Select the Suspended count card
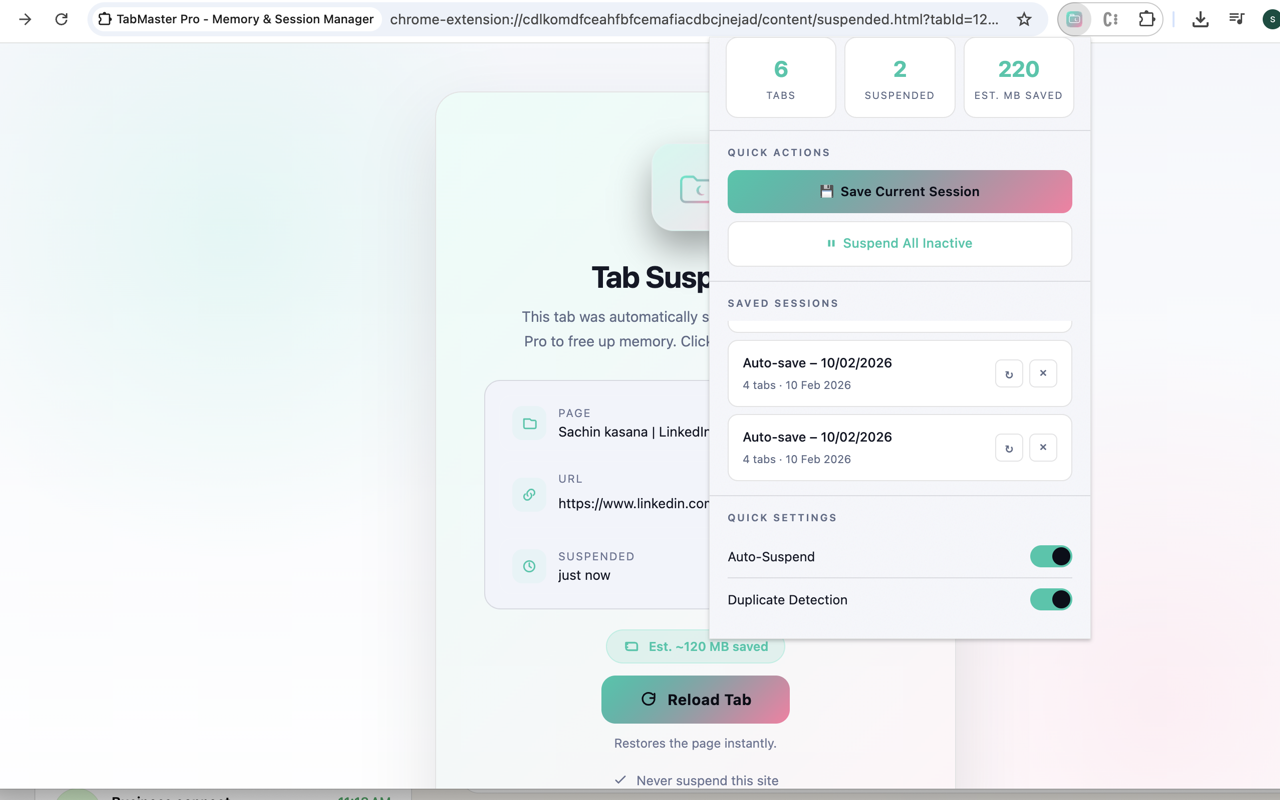The image size is (1280, 800). [x=899, y=78]
